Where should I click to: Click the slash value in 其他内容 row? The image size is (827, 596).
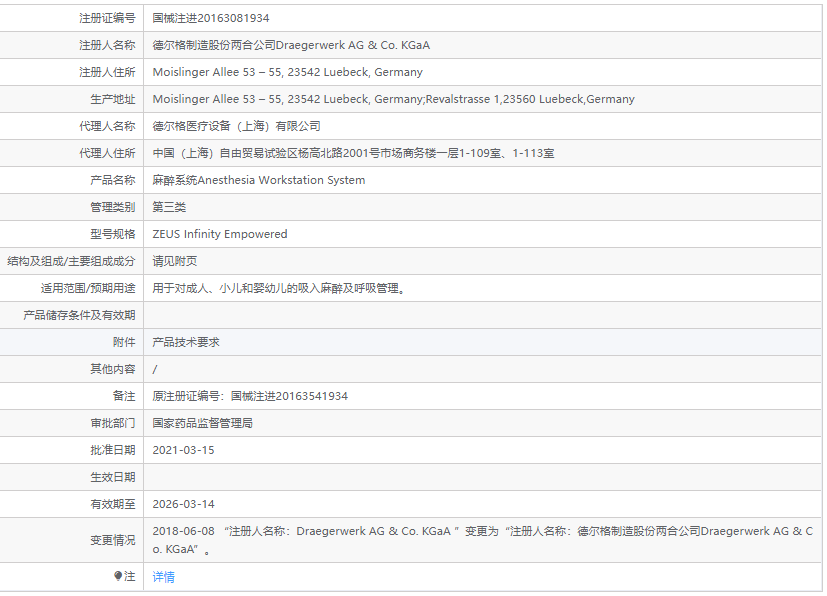(155, 369)
